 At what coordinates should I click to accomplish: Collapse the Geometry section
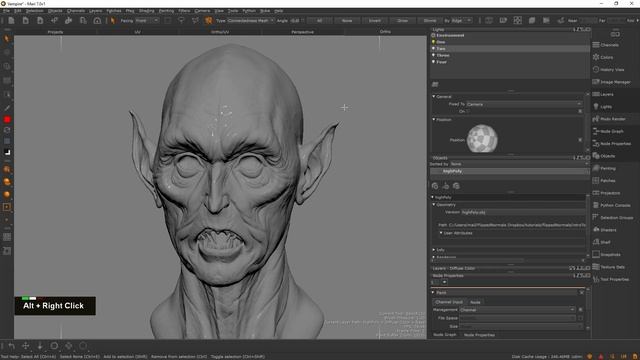434,204
